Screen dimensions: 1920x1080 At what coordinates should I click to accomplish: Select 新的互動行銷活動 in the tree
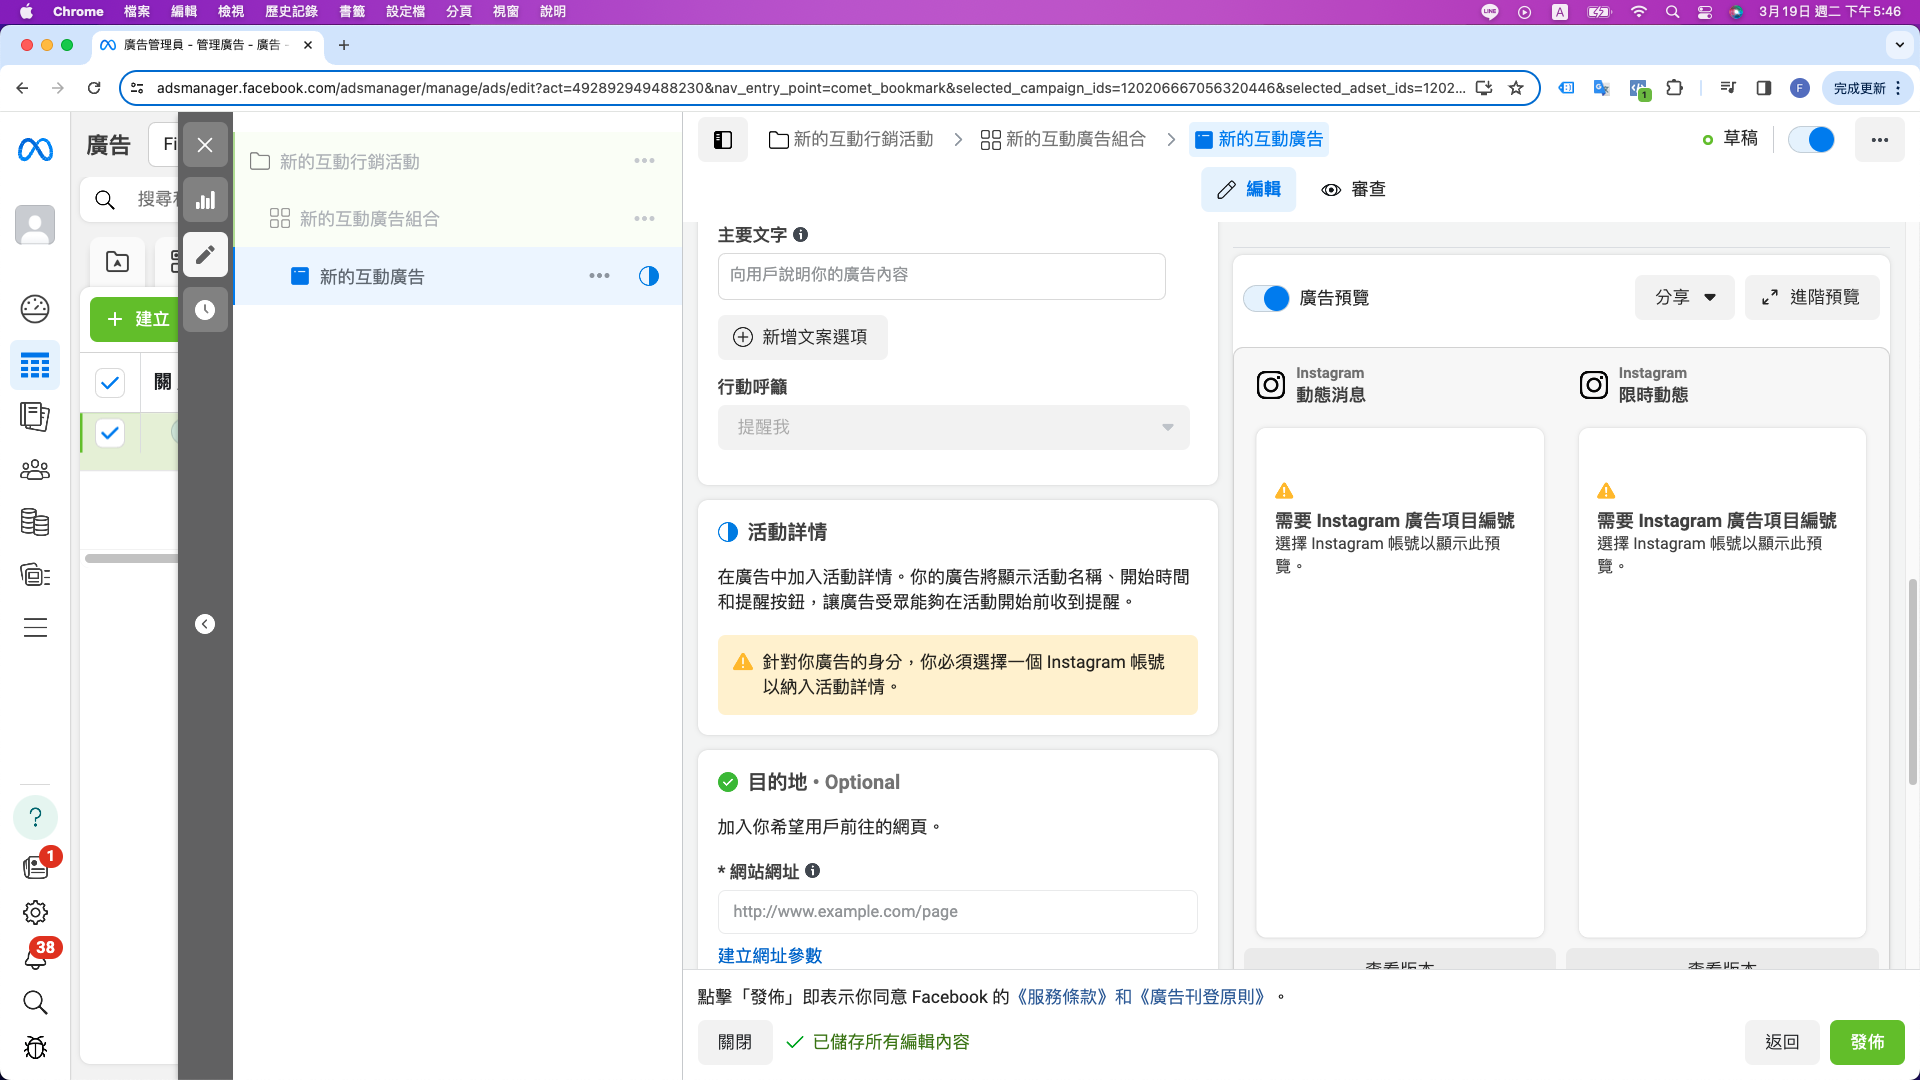pyautogui.click(x=349, y=162)
